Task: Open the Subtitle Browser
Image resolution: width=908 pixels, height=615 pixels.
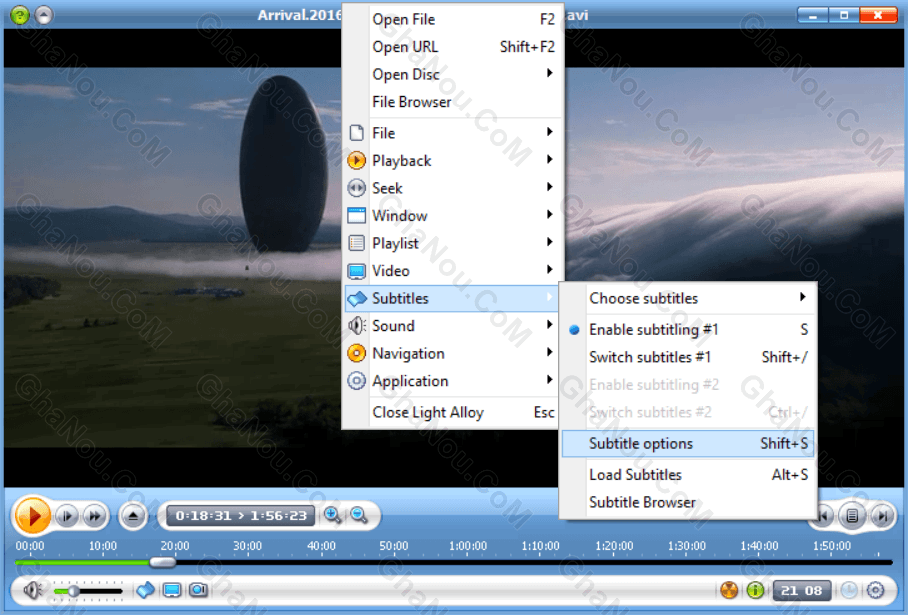Action: click(688, 503)
